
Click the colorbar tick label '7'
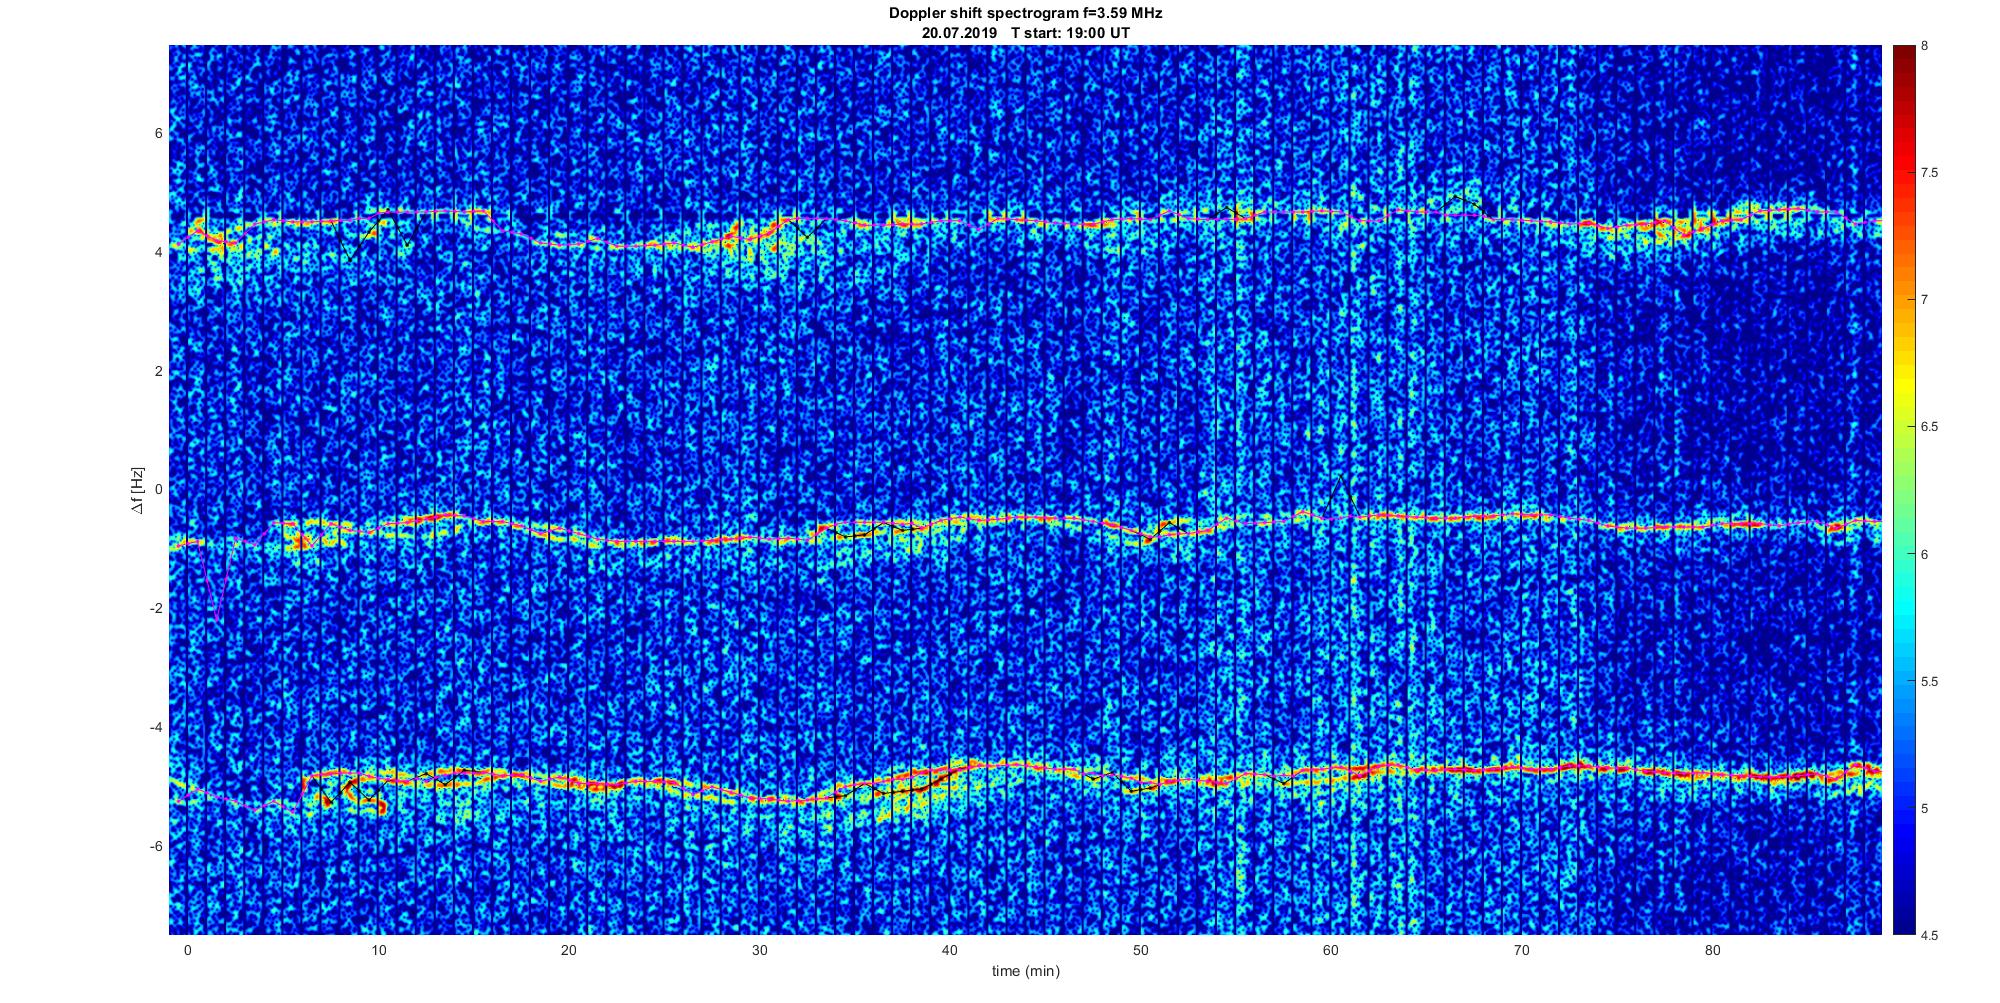1925,300
